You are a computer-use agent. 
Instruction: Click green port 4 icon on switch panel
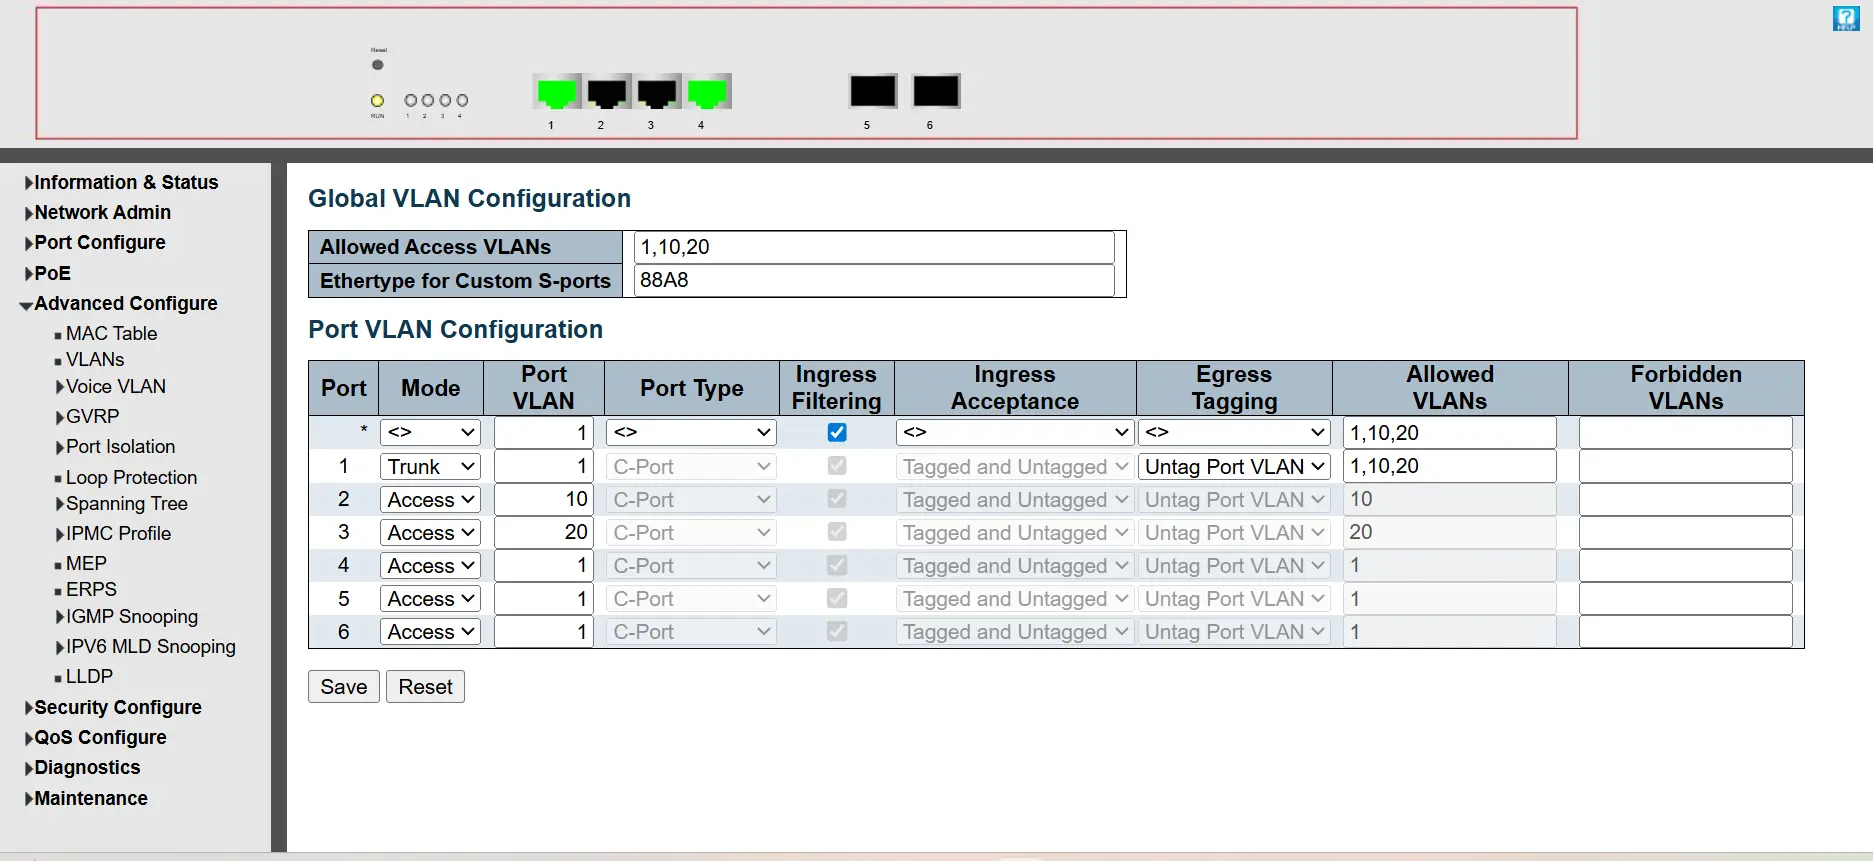click(707, 92)
